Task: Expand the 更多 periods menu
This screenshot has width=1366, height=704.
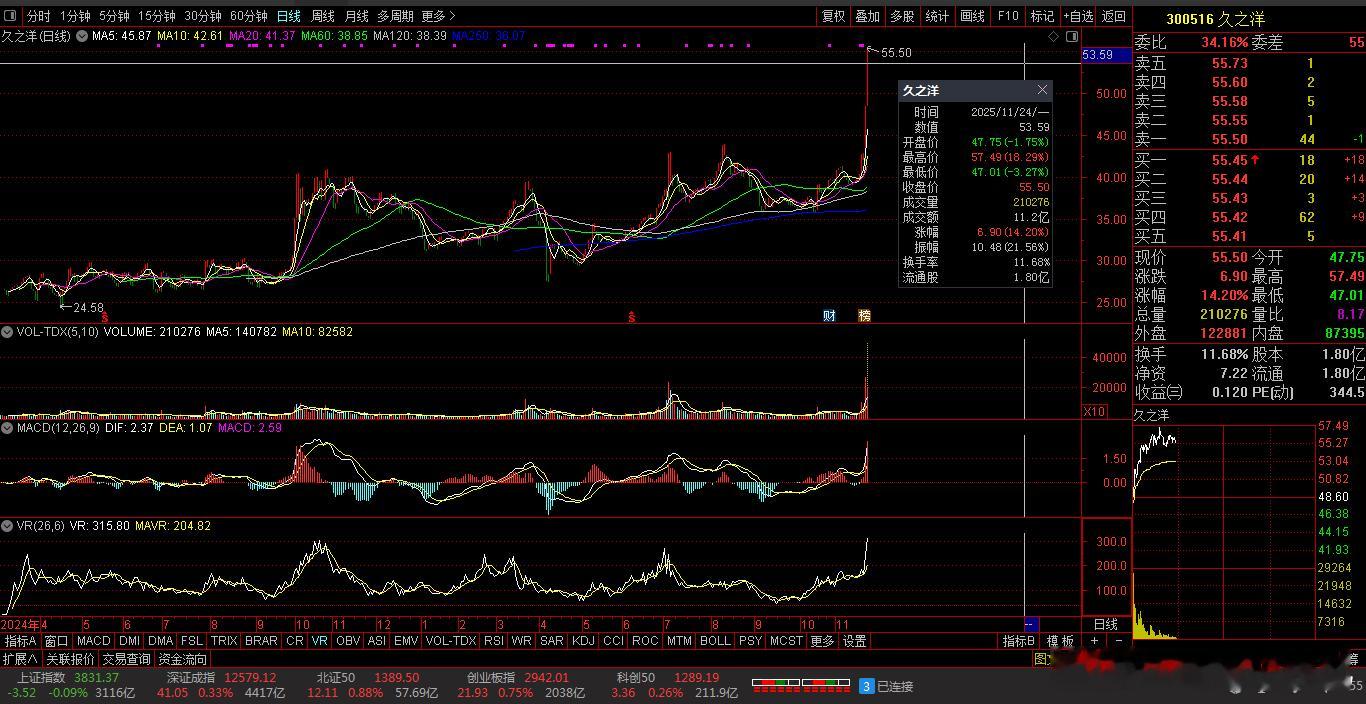Action: [438, 16]
